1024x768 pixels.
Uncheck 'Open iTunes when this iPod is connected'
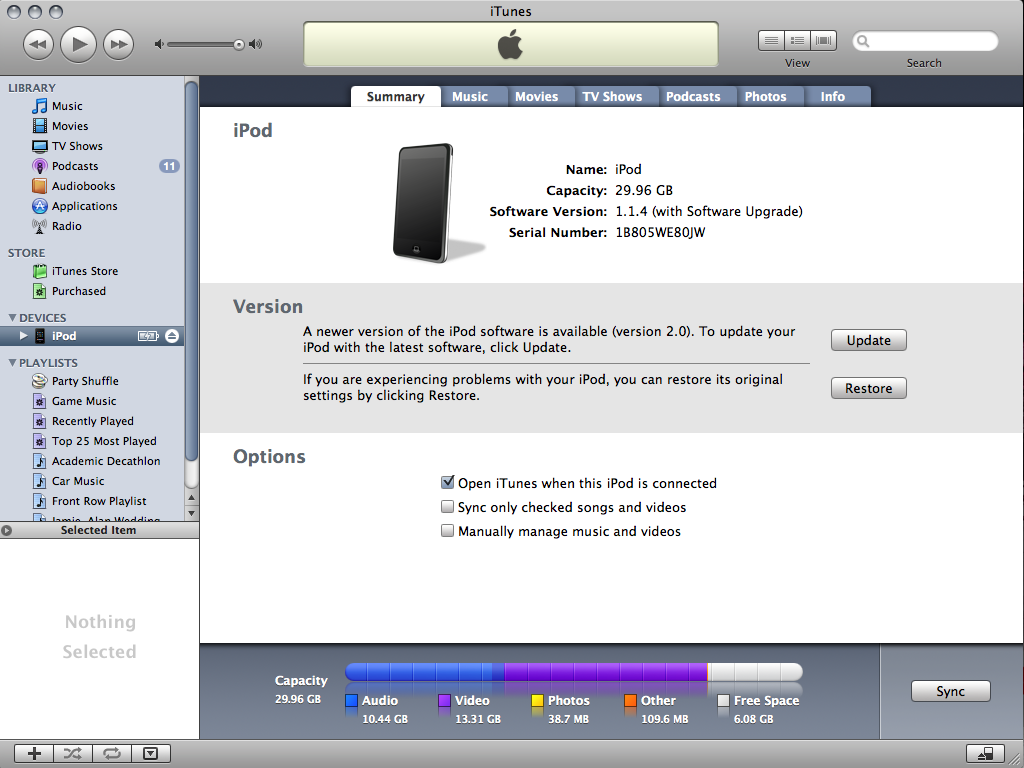pos(447,482)
